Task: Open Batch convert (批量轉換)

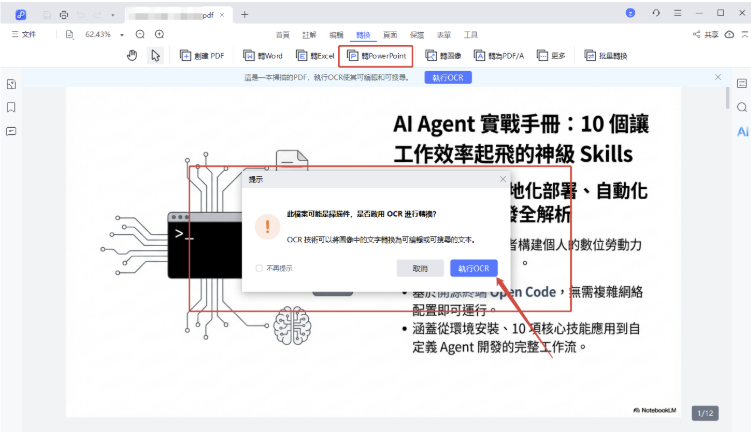Action: (x=606, y=56)
